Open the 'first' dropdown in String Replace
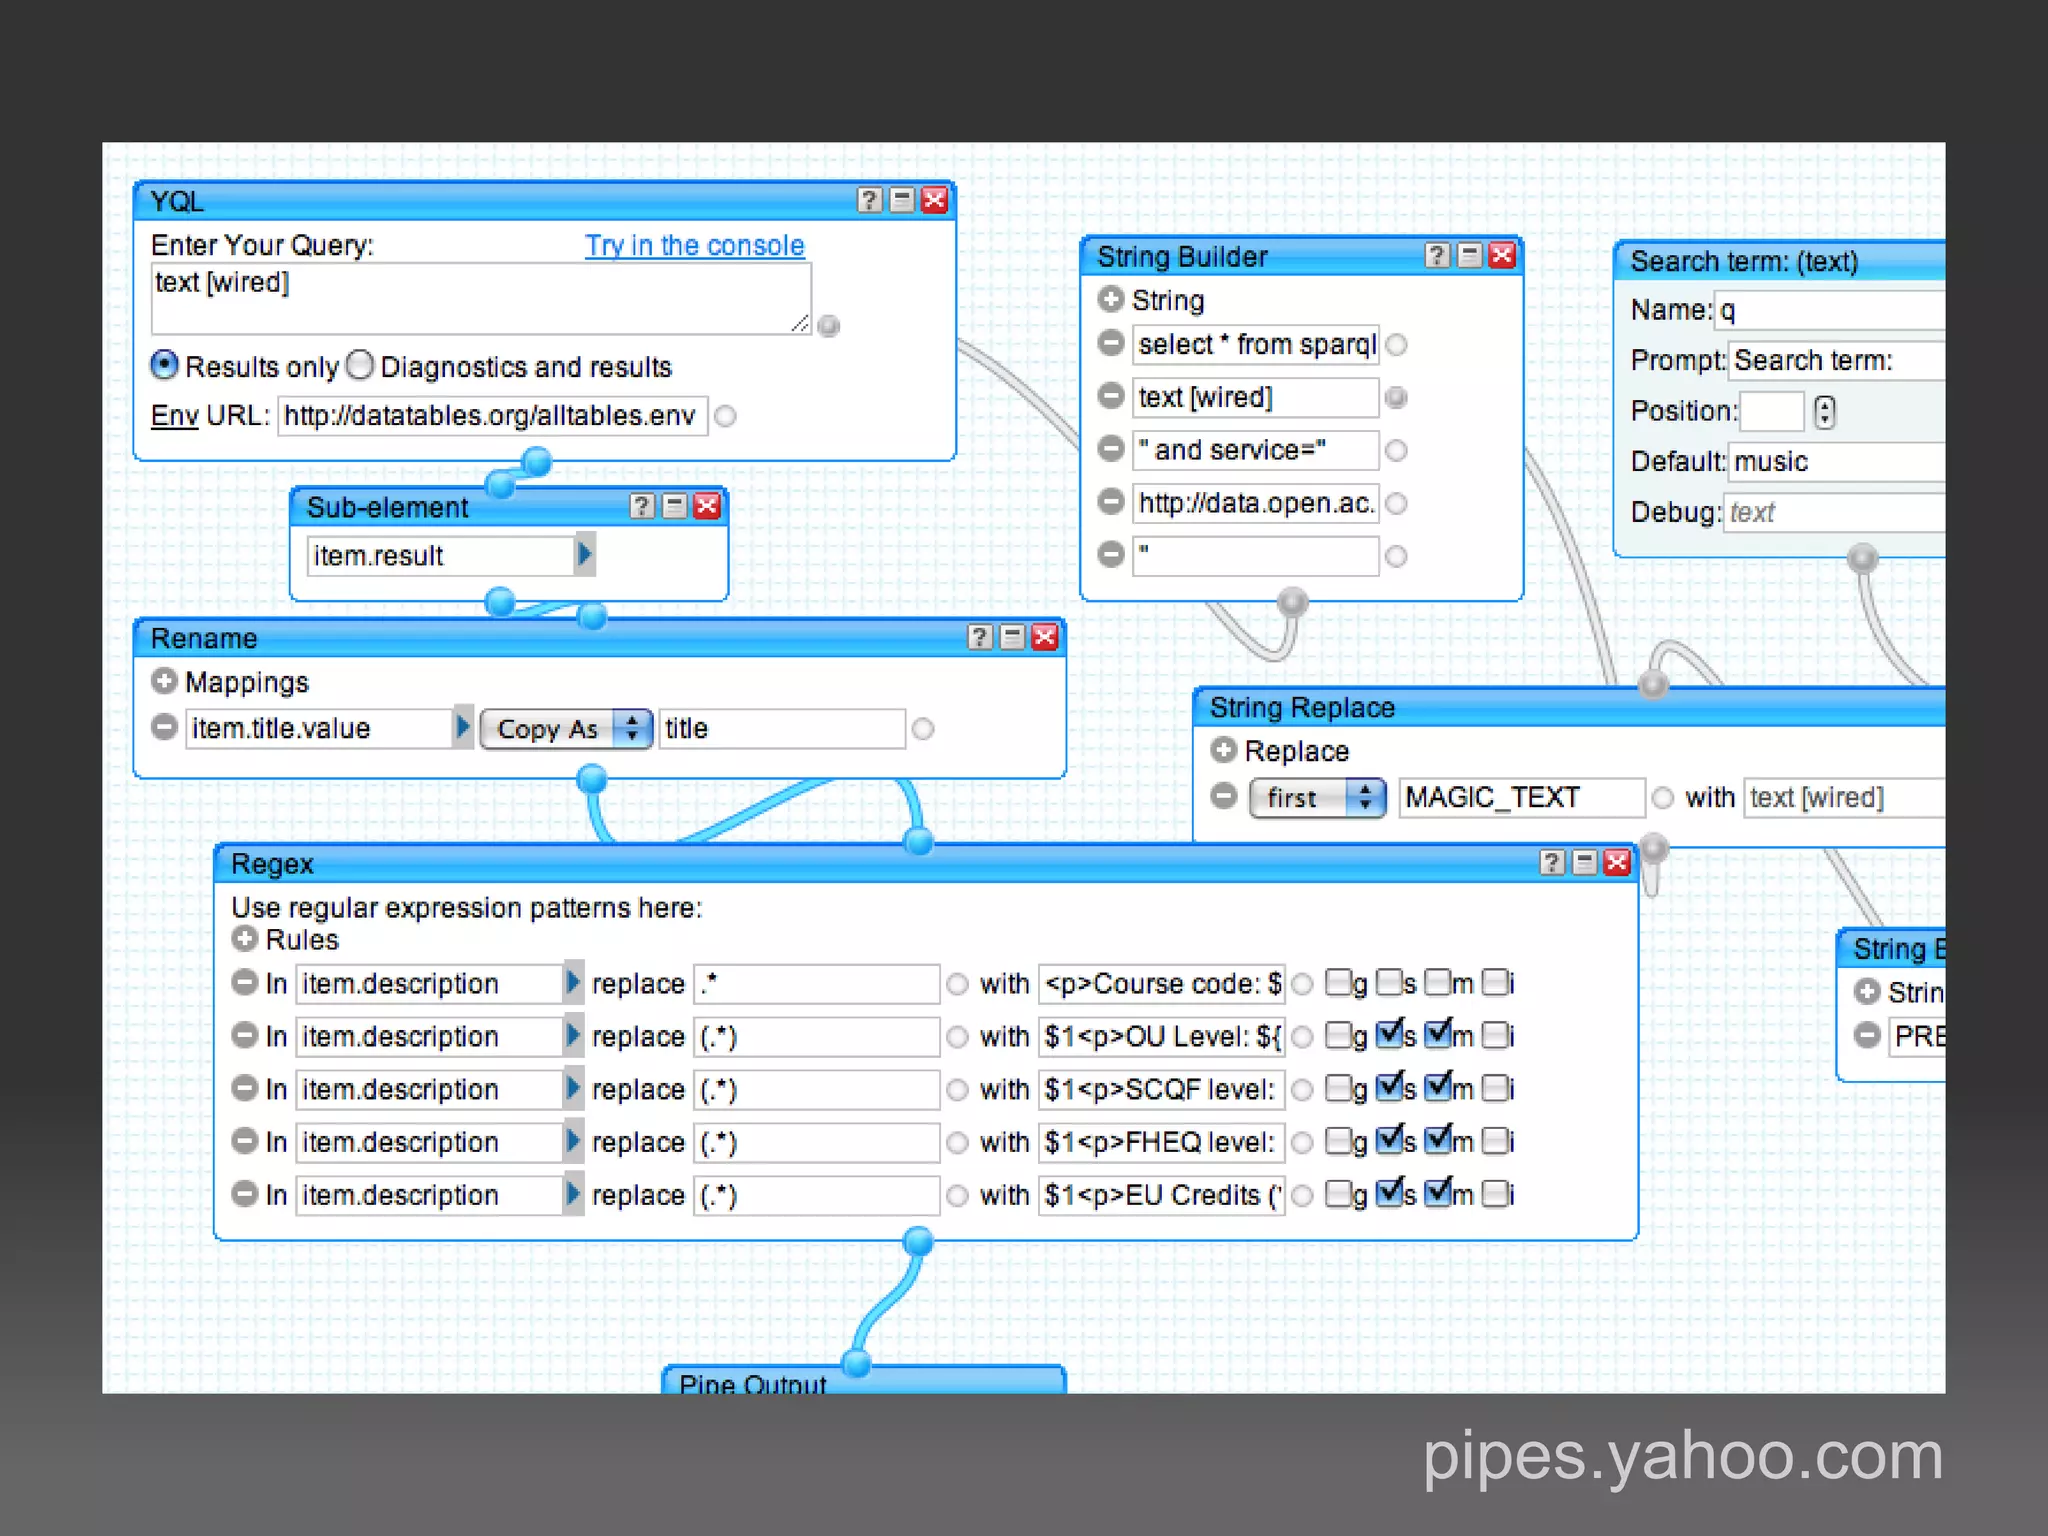The image size is (2048, 1536). point(1316,797)
